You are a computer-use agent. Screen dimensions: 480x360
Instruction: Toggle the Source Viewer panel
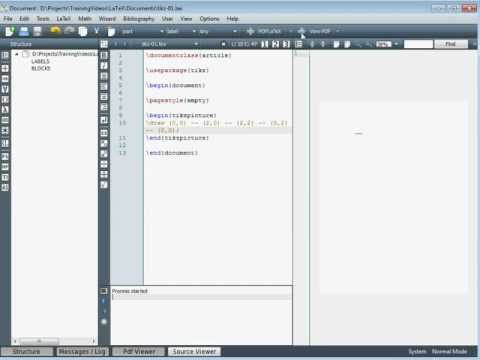(x=194, y=351)
